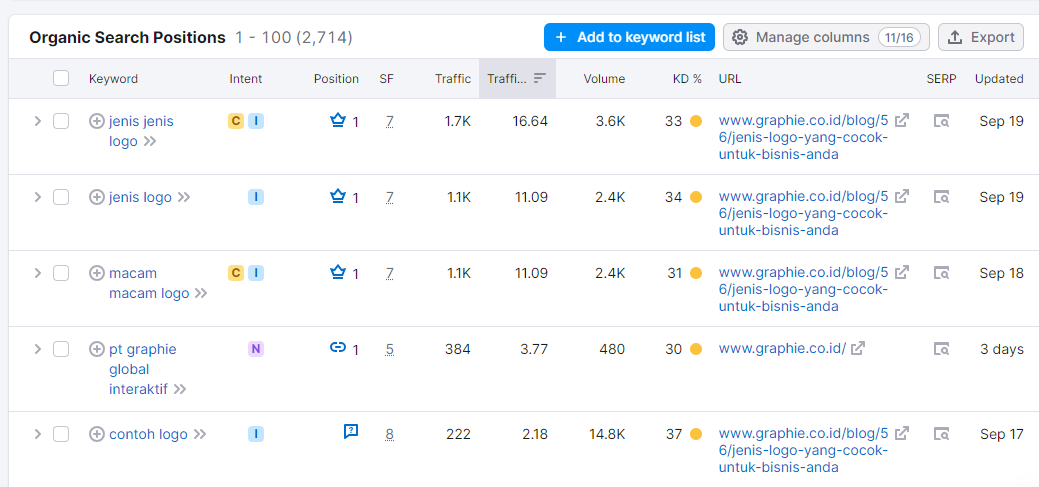Expand the macam macam logo row details
Screen dimensions: 1039x487
38,273
